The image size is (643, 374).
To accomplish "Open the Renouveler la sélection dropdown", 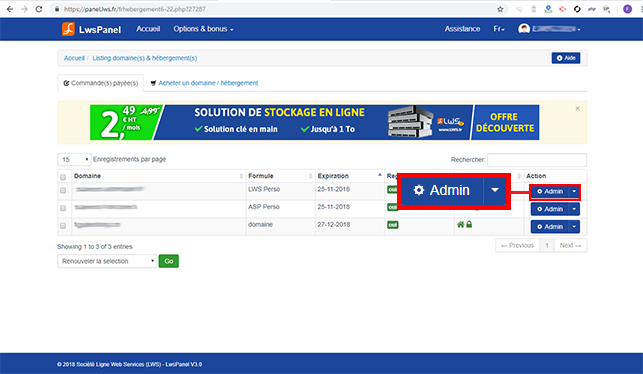I will click(107, 261).
